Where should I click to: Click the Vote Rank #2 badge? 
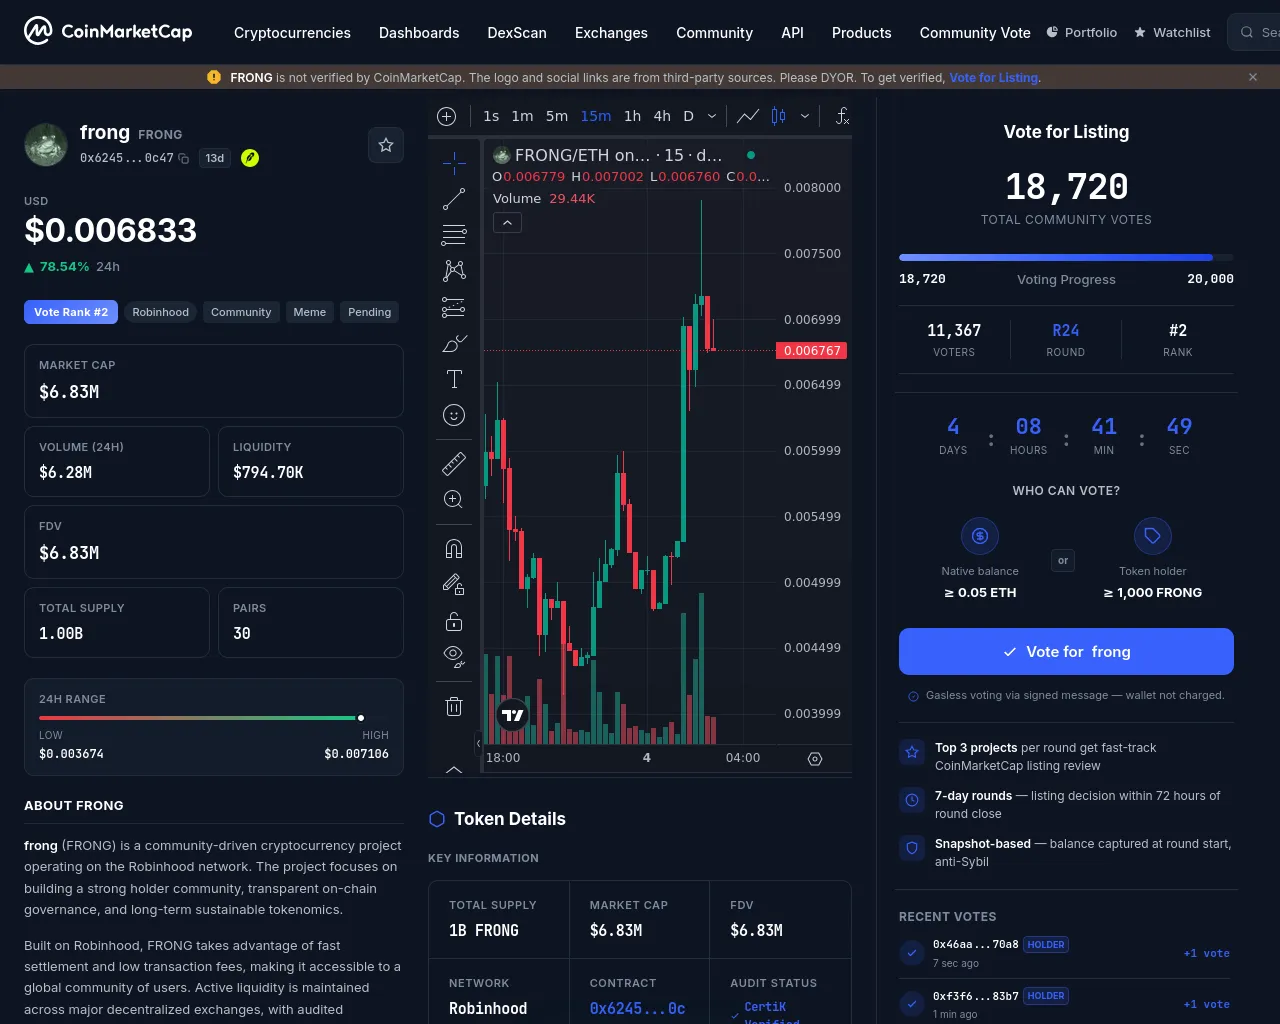[x=71, y=312]
